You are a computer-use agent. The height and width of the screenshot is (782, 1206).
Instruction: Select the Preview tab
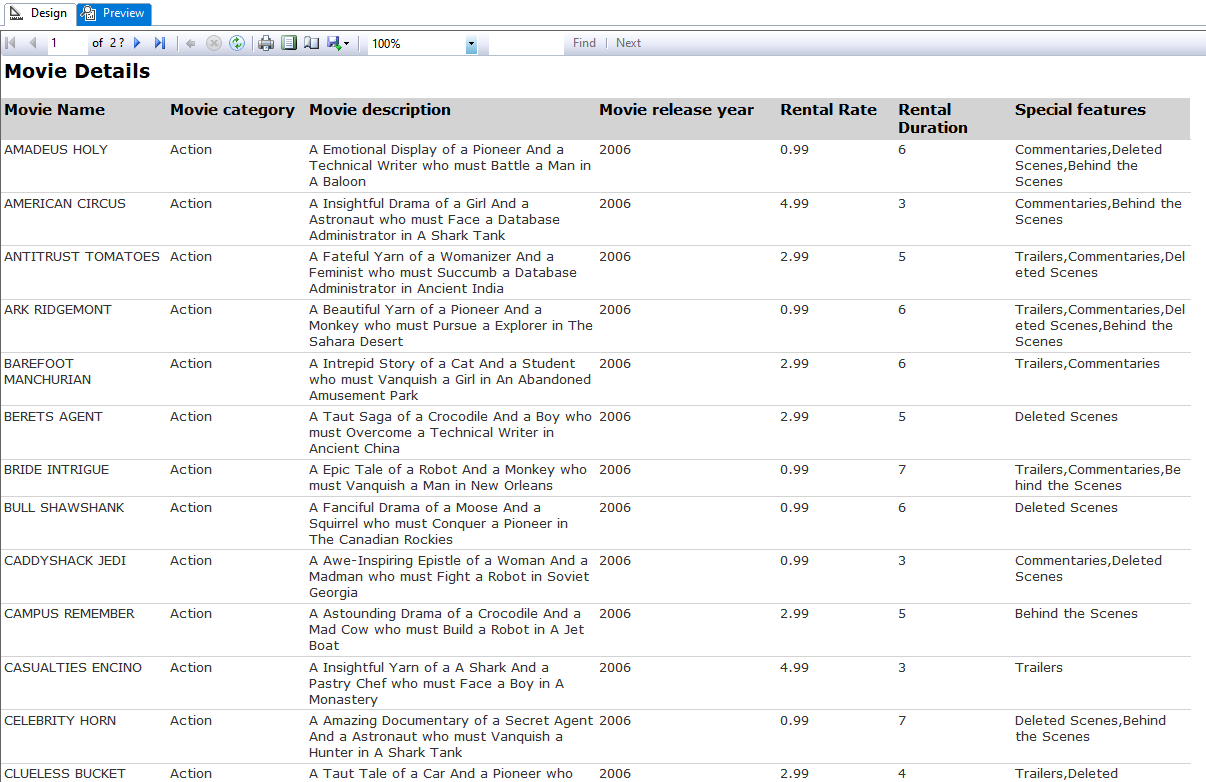tap(114, 13)
